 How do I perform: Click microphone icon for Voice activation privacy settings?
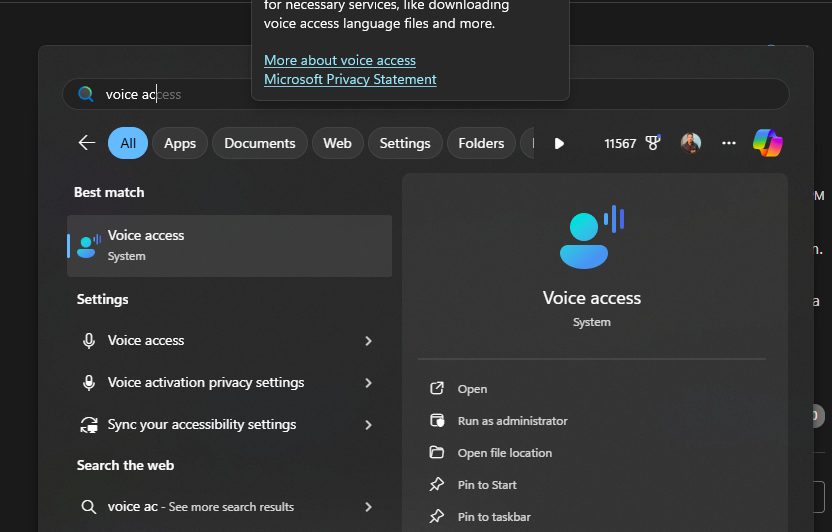click(x=89, y=383)
